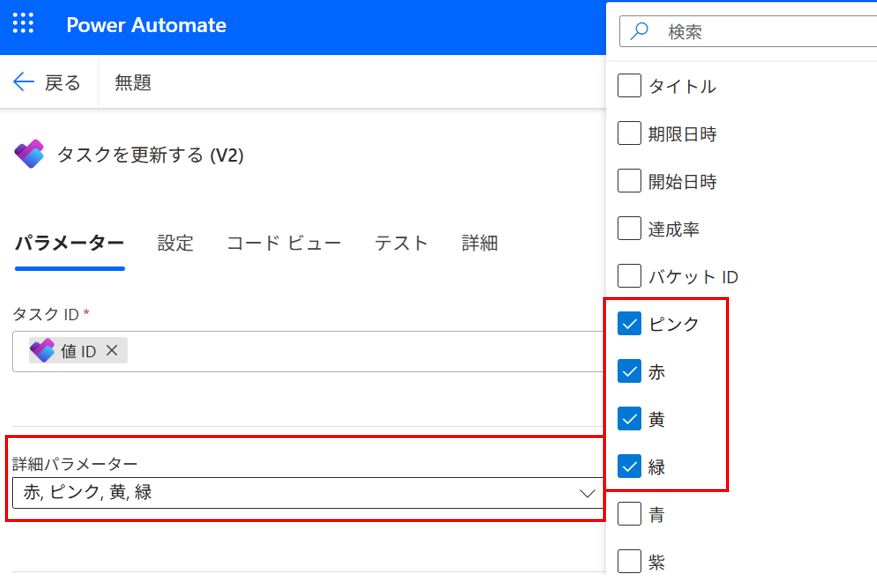The height and width of the screenshot is (576, 877).
Task: Open the コード ビュー tab
Action: point(284,243)
